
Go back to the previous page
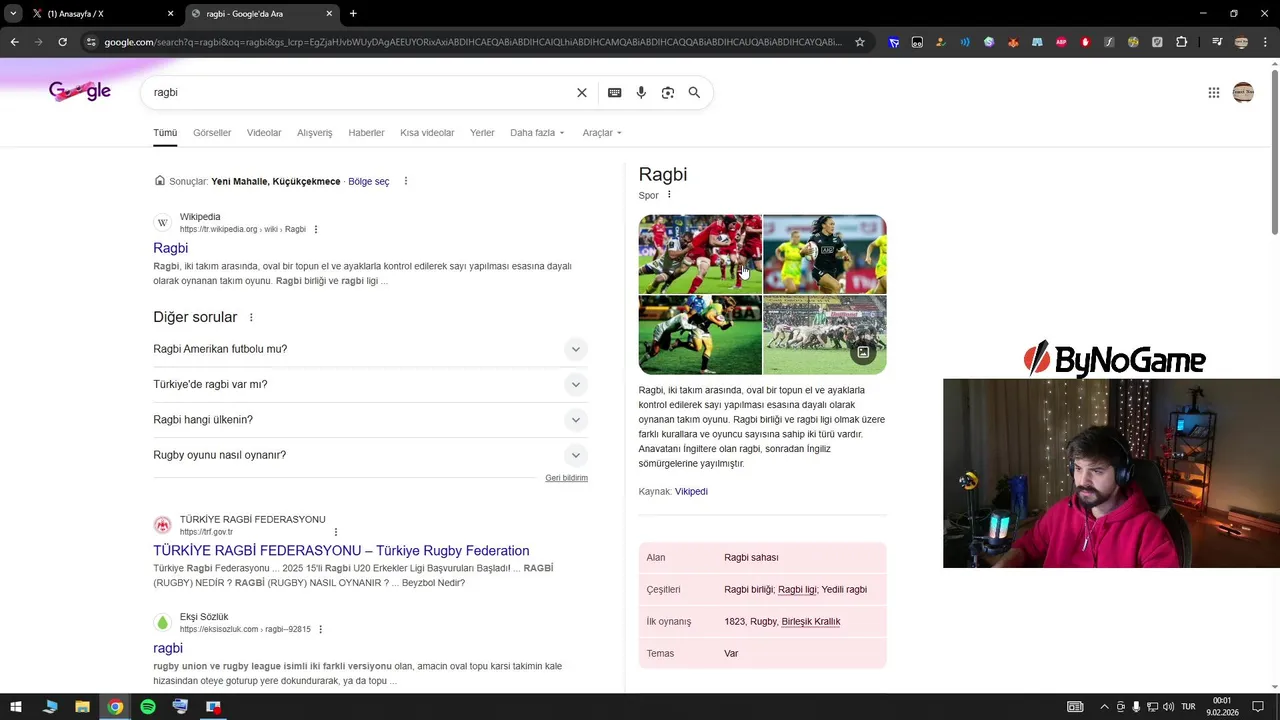click(14, 42)
